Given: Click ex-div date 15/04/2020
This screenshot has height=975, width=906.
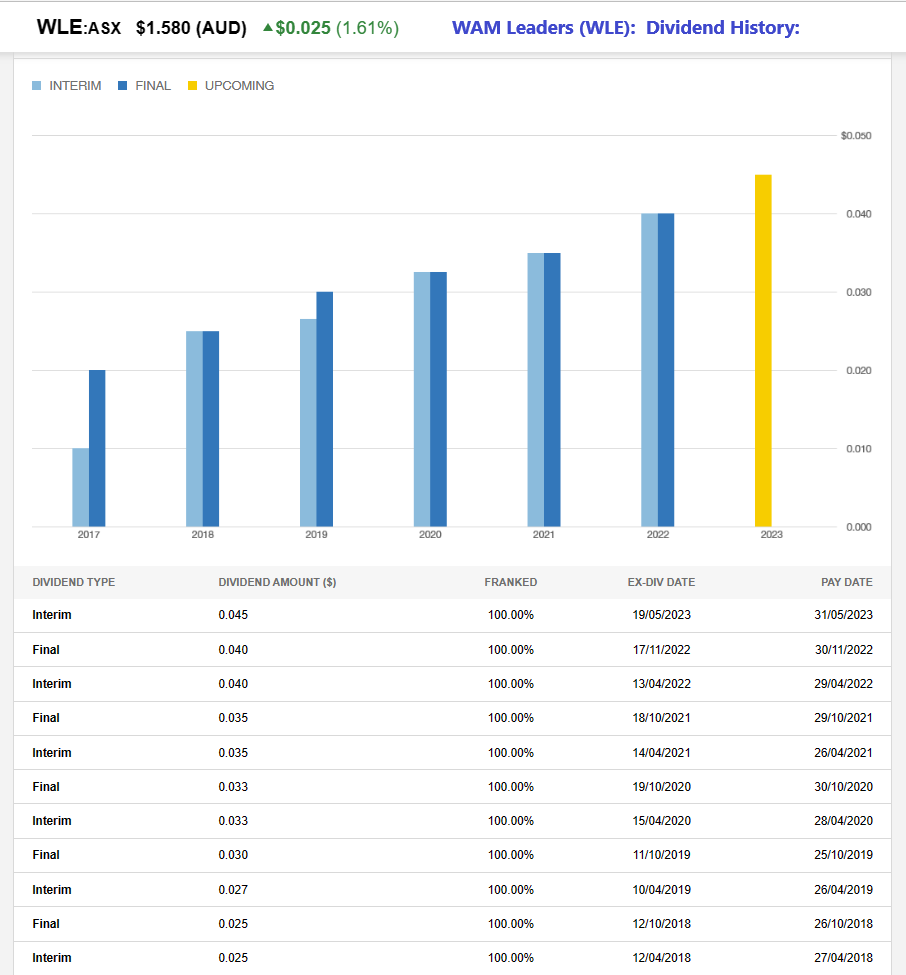Looking at the screenshot, I should point(662,821).
